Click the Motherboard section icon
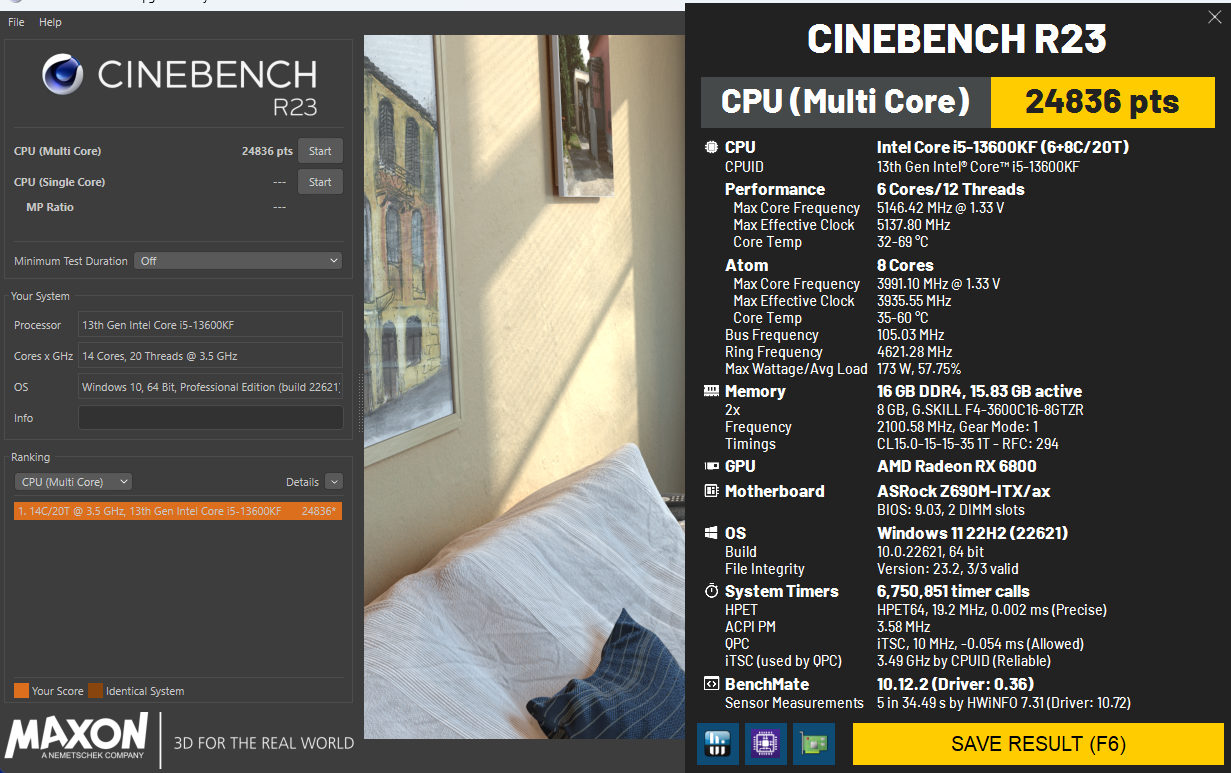The width and height of the screenshot is (1231, 773). (711, 491)
